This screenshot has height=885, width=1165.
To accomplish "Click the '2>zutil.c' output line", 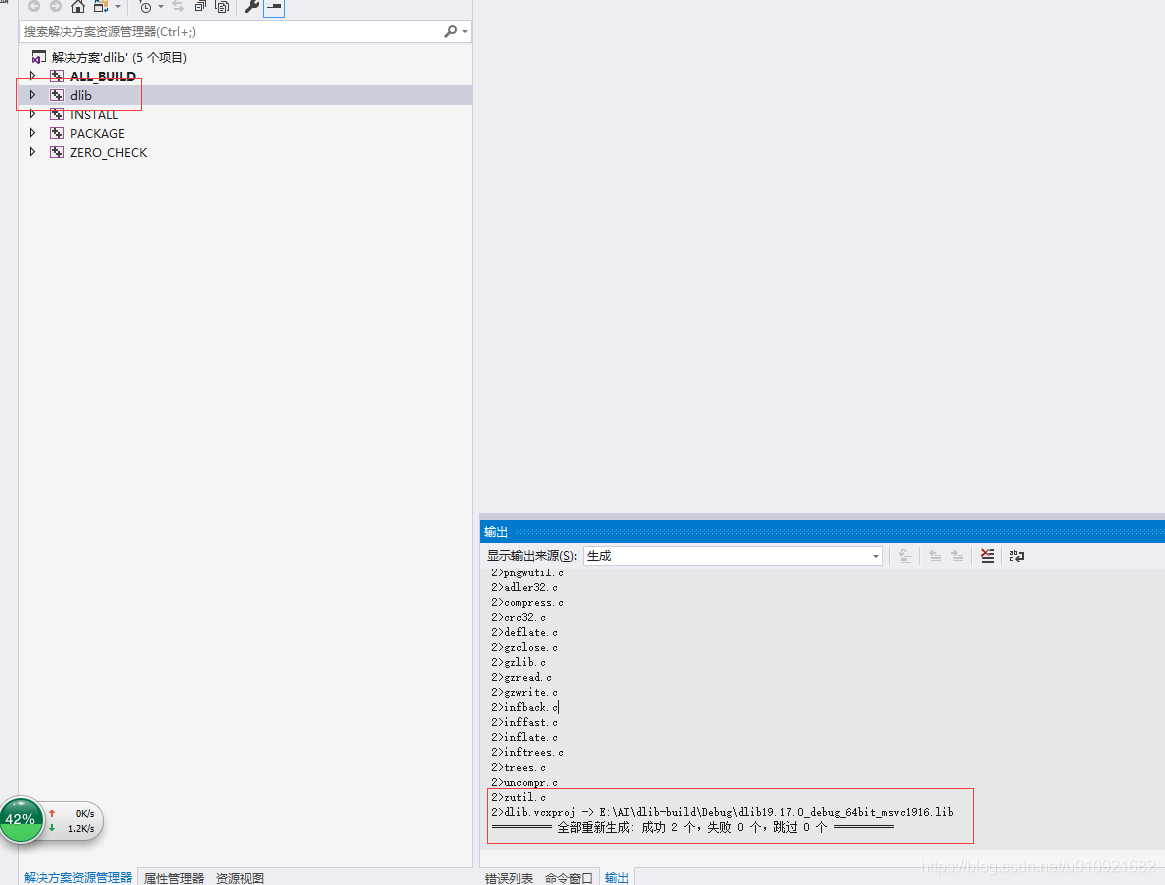I will [x=519, y=797].
